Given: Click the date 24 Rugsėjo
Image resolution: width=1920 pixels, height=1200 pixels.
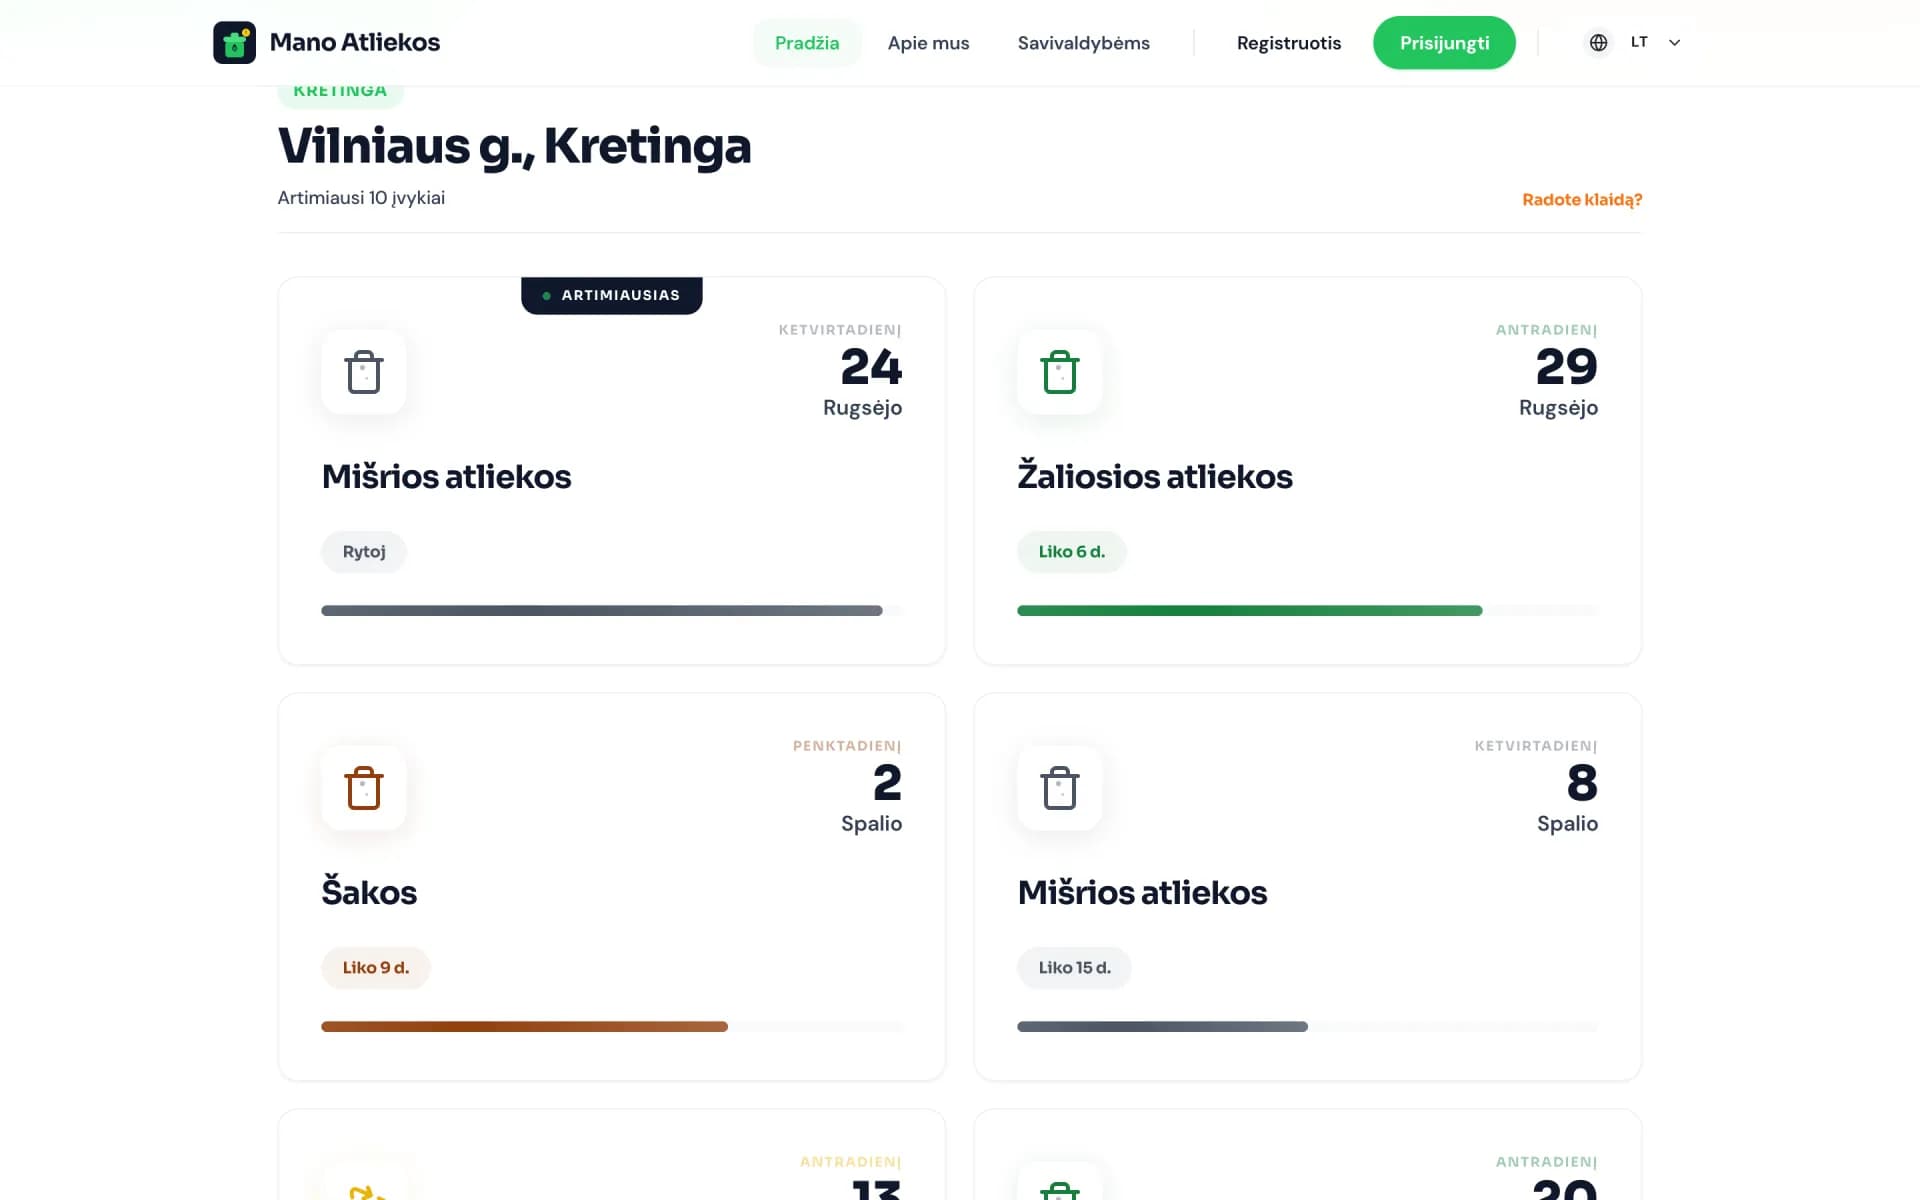Looking at the screenshot, I should coord(863,382).
